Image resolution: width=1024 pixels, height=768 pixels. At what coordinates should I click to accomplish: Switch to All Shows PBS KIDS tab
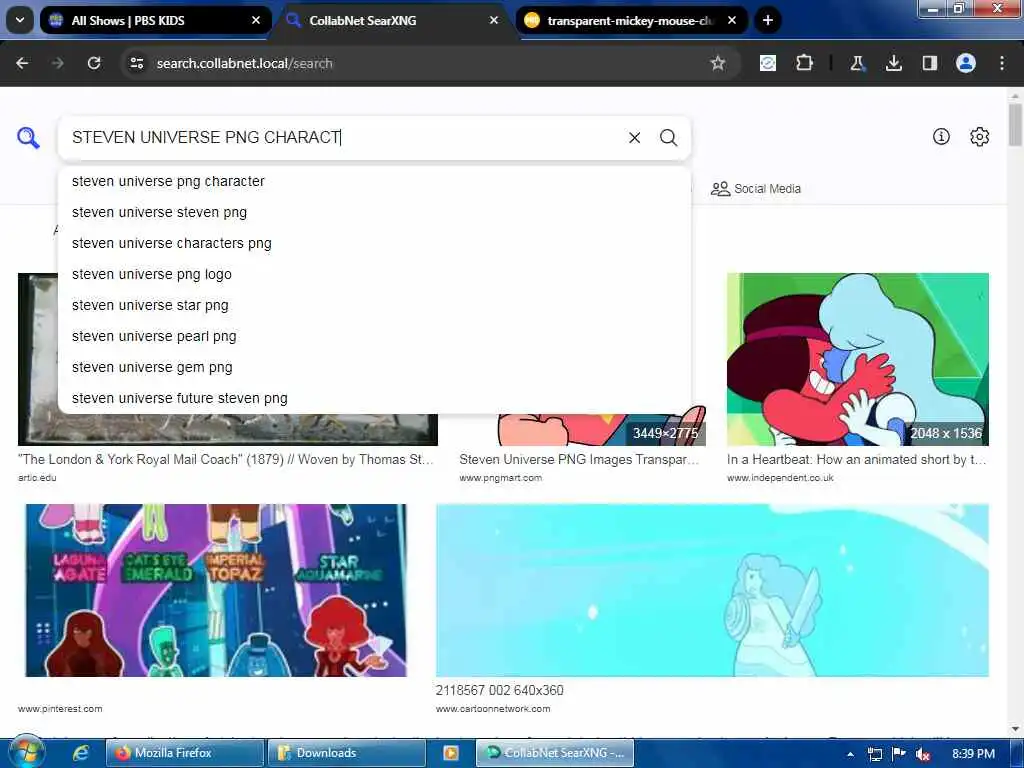click(155, 20)
